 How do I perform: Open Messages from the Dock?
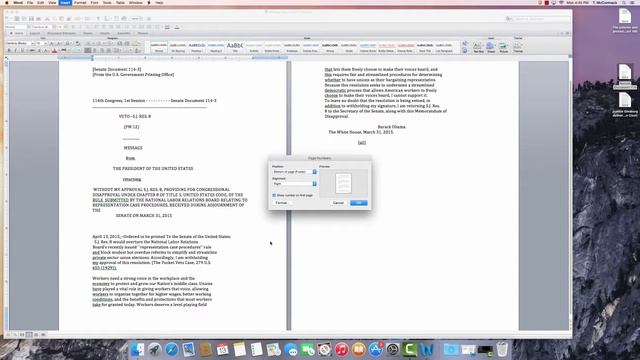pyautogui.click(x=291, y=349)
